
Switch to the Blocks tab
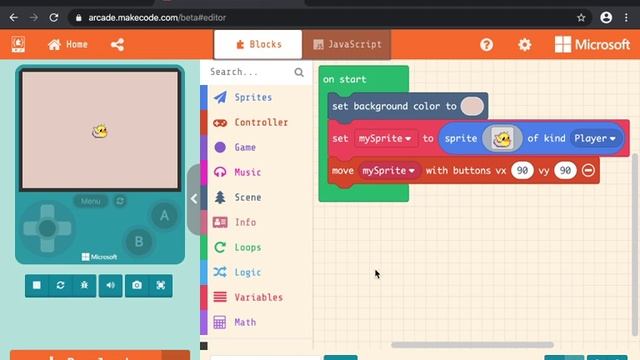(x=258, y=44)
